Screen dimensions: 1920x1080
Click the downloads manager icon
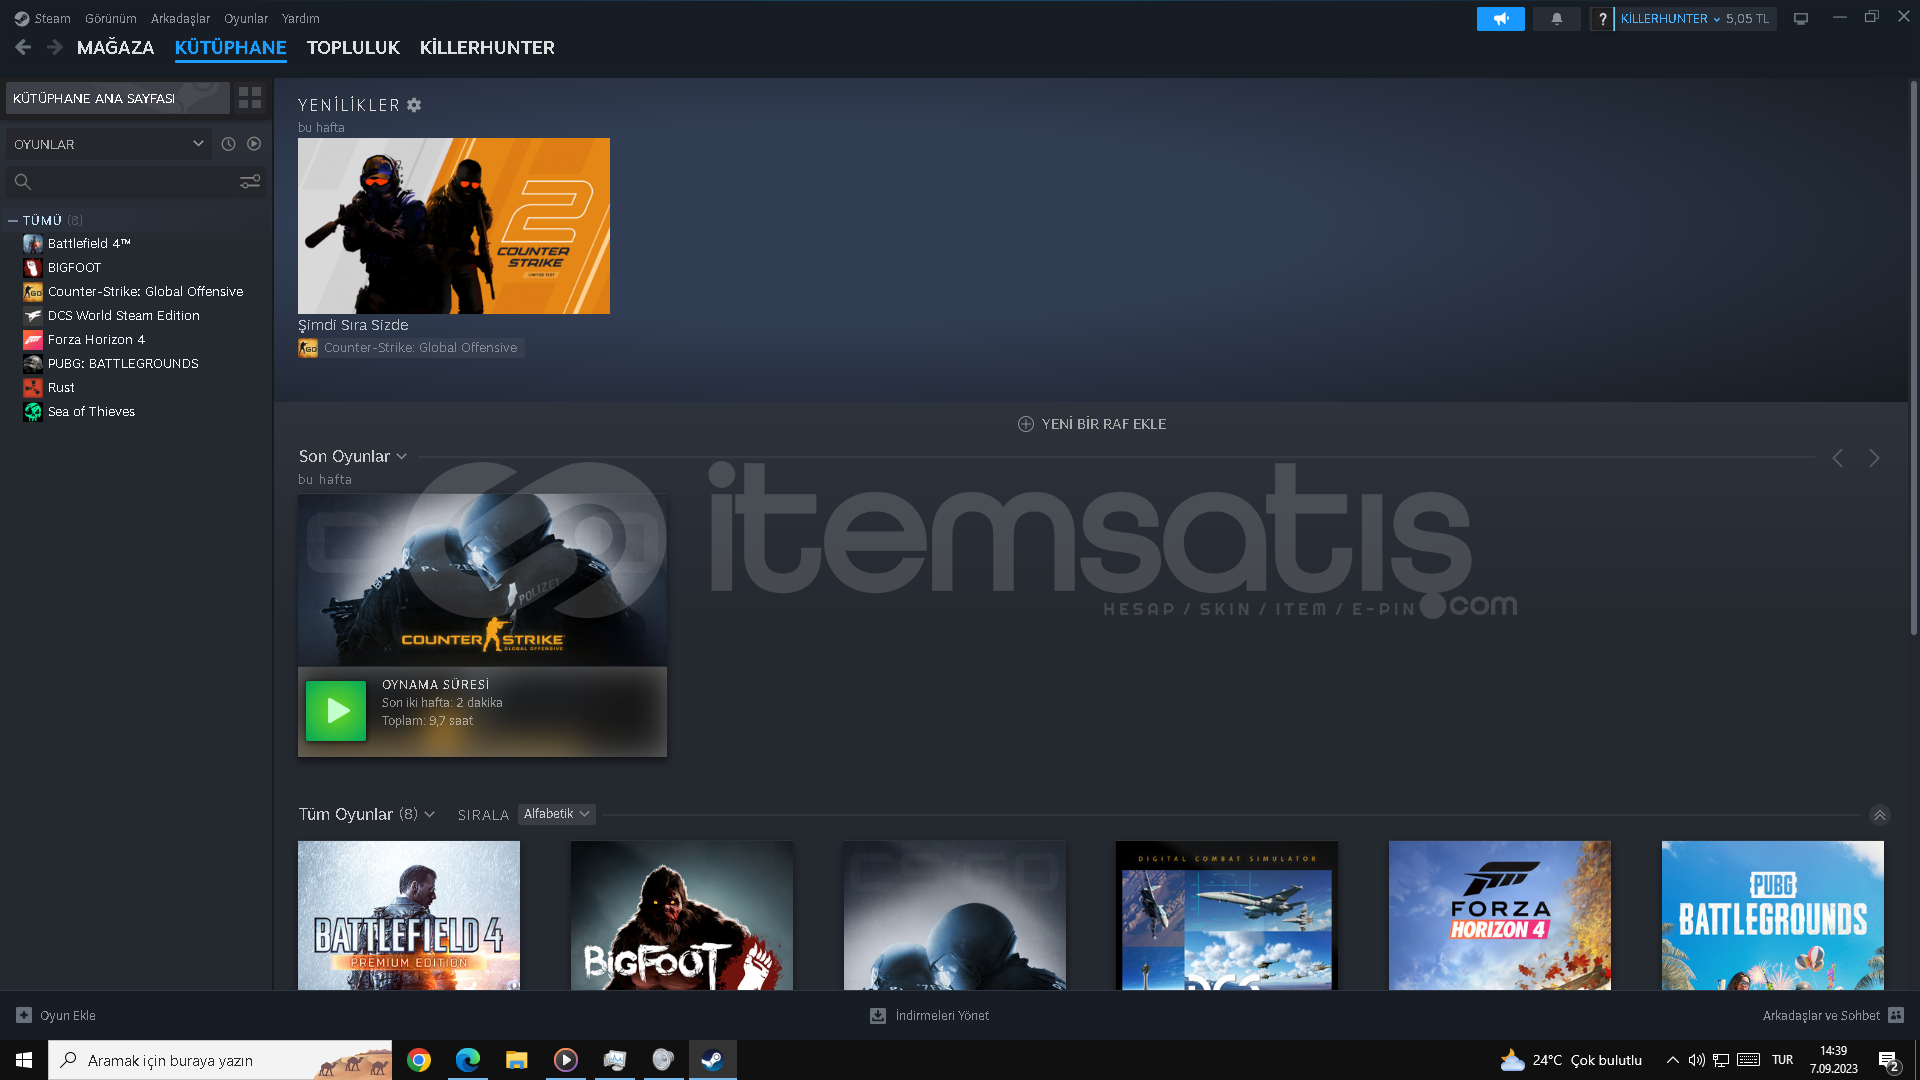point(877,1015)
